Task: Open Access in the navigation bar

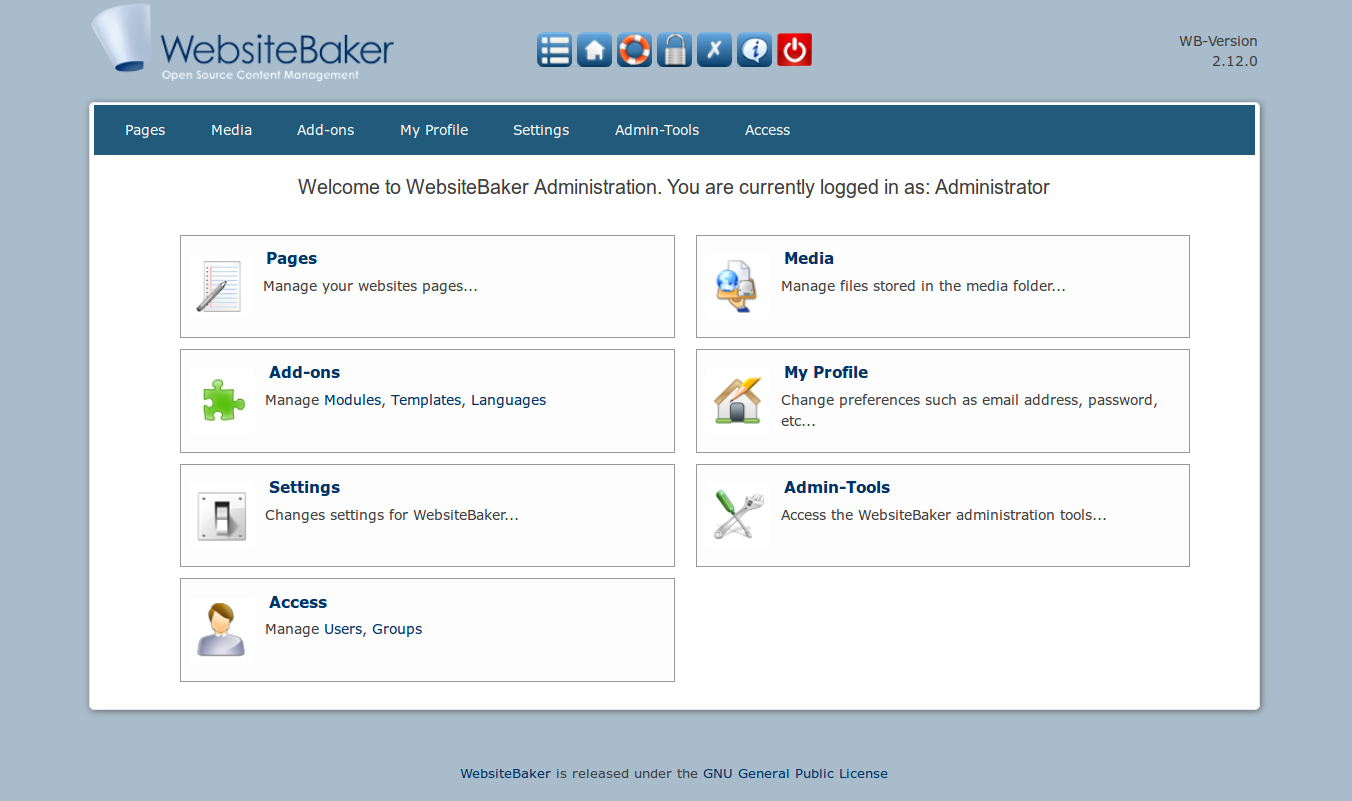Action: click(768, 130)
